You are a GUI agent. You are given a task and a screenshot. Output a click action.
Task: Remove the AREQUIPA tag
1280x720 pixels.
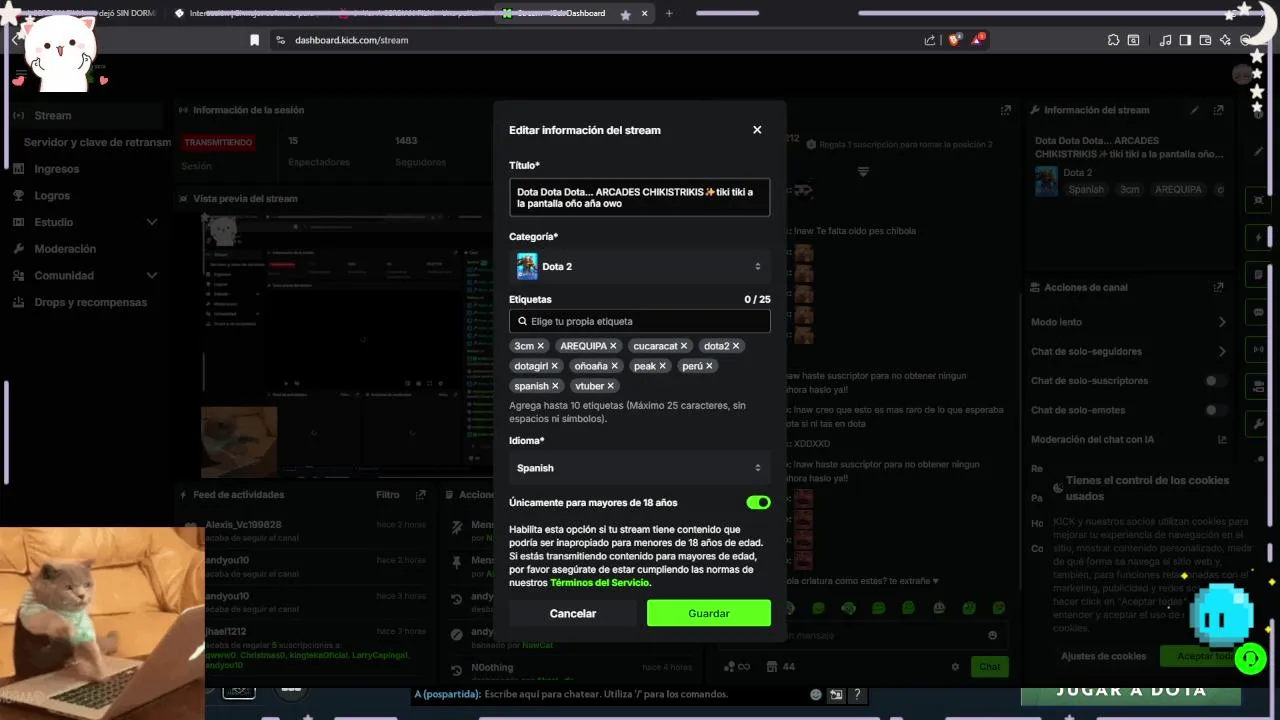tap(614, 346)
